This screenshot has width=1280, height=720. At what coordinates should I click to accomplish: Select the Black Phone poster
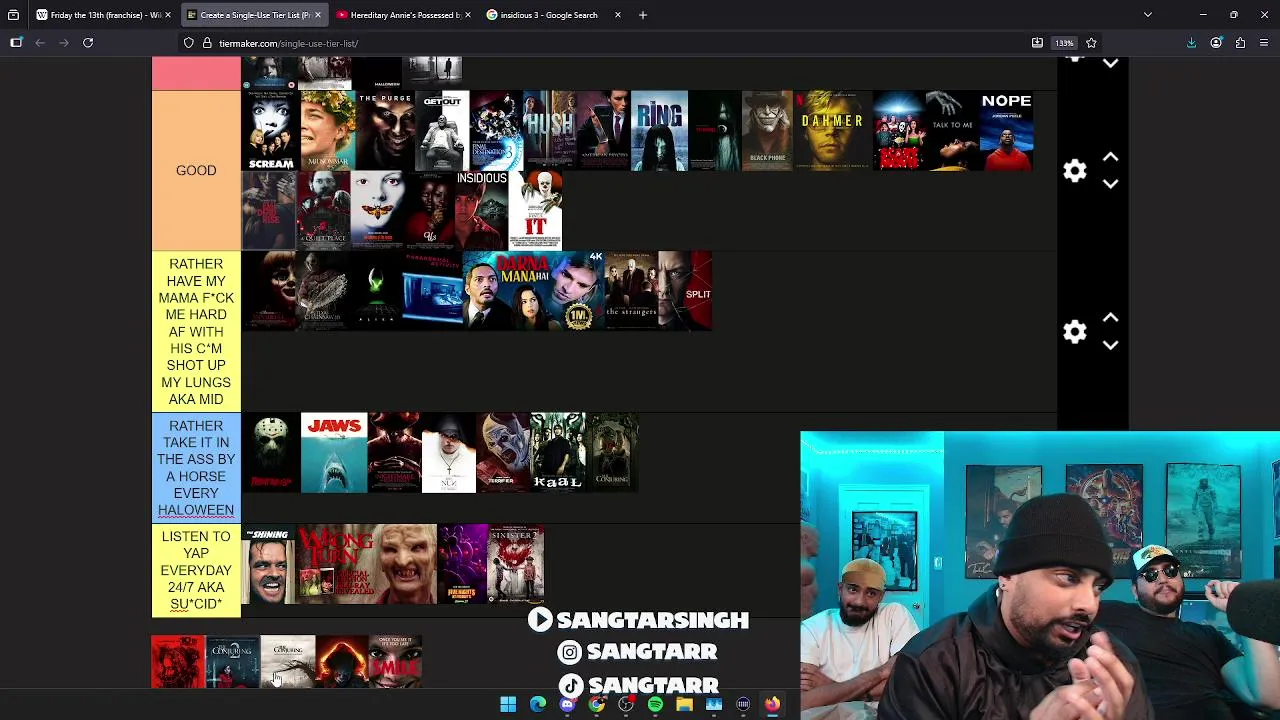[767, 131]
